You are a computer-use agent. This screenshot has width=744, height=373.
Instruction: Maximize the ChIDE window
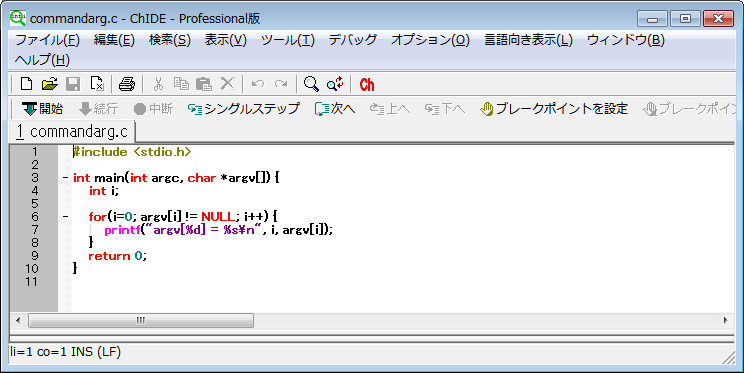click(x=685, y=19)
